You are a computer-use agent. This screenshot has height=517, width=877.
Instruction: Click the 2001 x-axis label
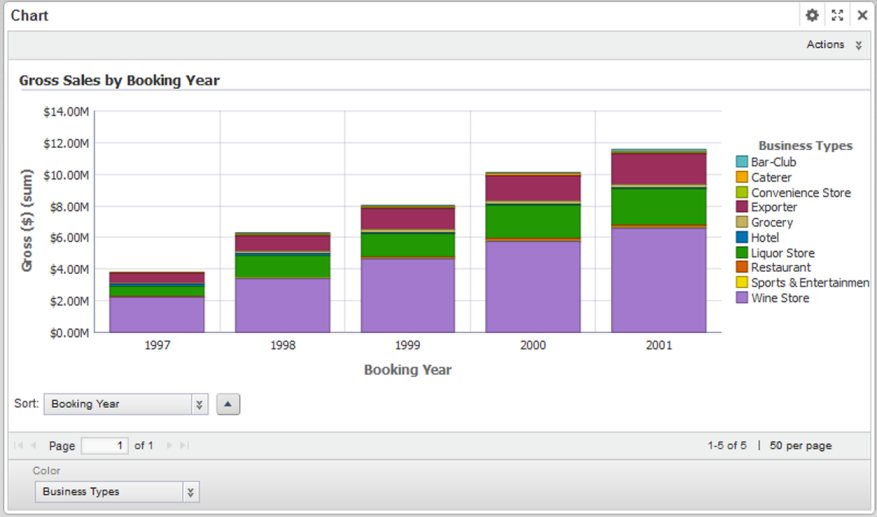(x=659, y=345)
